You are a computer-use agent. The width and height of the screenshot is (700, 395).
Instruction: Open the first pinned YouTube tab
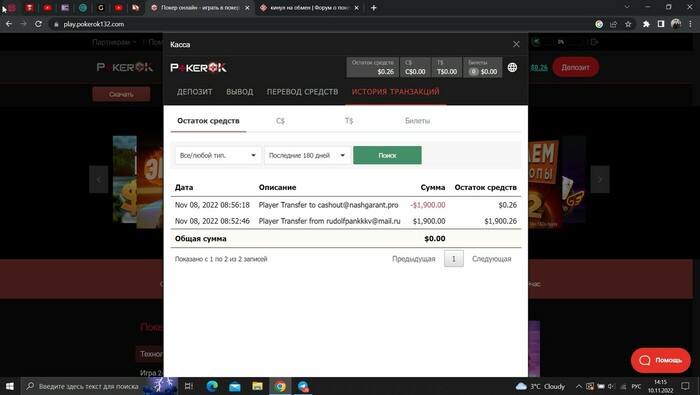click(47, 8)
